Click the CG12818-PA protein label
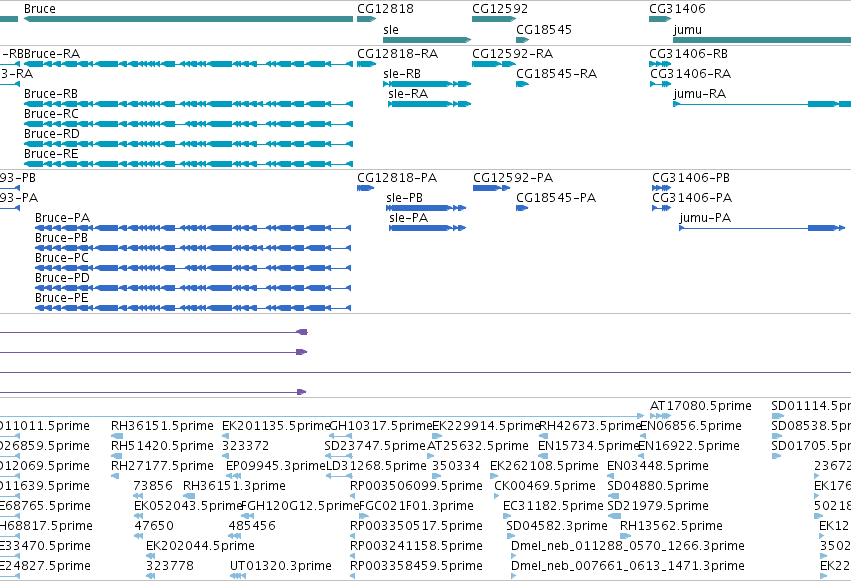Image resolution: width=851 pixels, height=581 pixels. click(x=397, y=178)
